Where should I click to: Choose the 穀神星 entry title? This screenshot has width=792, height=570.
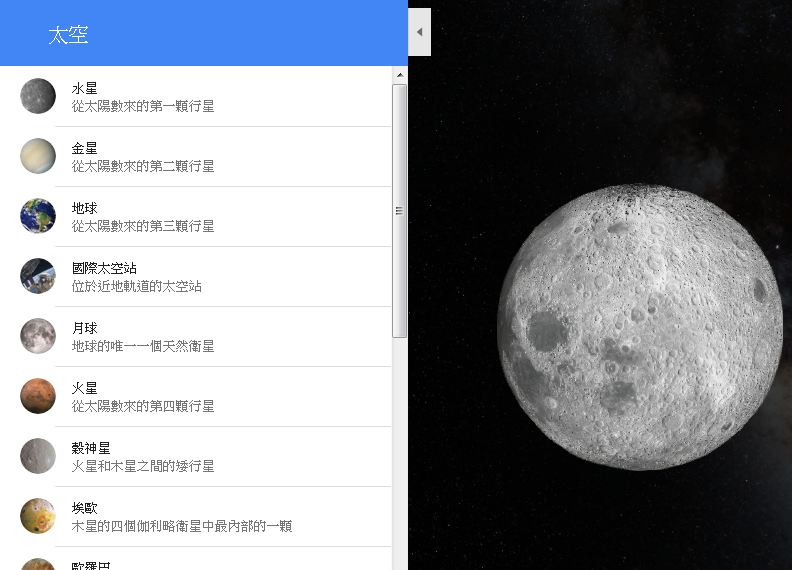91,448
